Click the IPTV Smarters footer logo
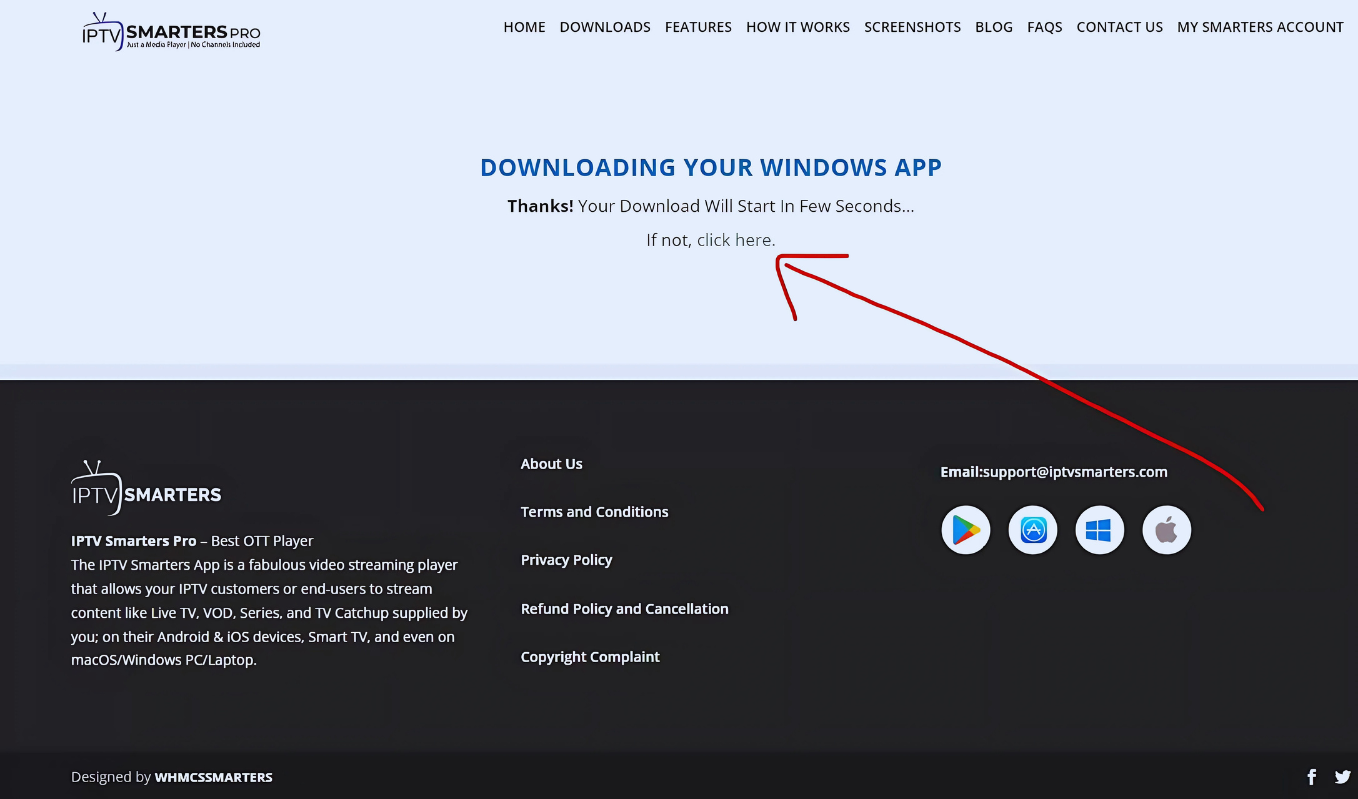 click(145, 487)
